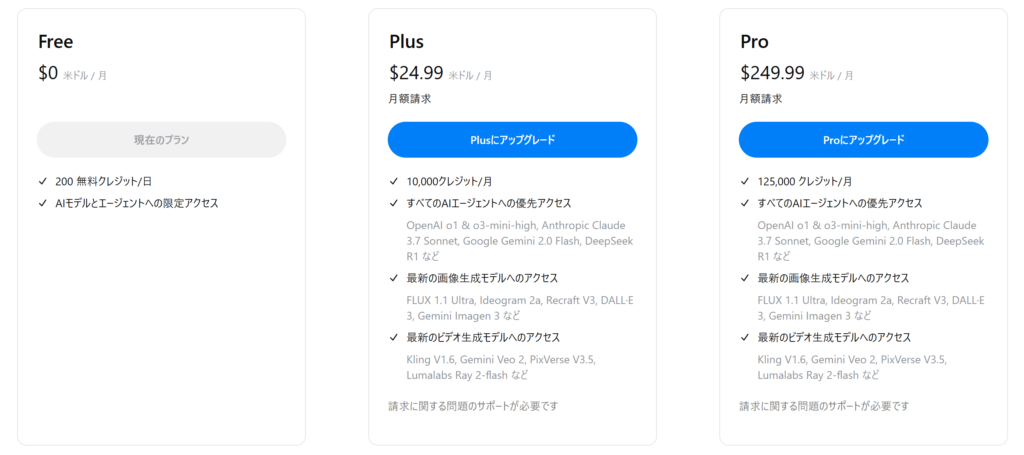Open billing support link in Plus card
The image size is (1024, 455).
click(x=473, y=406)
